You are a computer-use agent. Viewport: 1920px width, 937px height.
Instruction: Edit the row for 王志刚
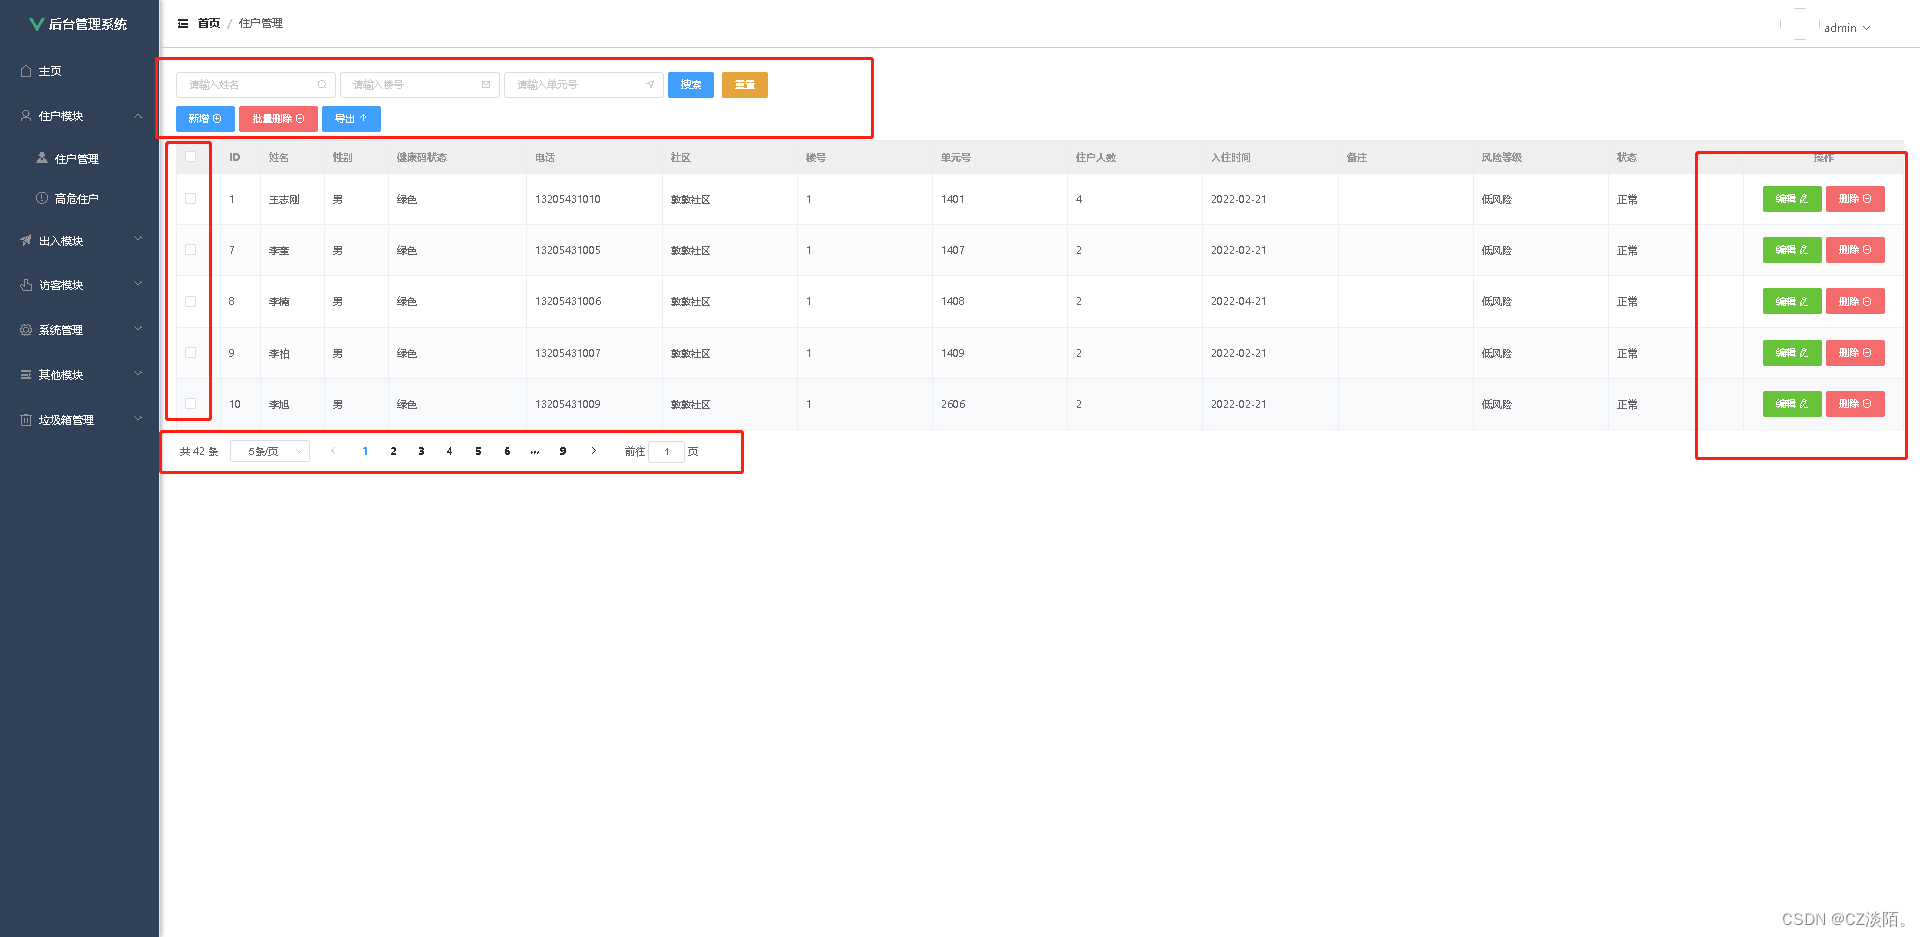pyautogui.click(x=1792, y=199)
